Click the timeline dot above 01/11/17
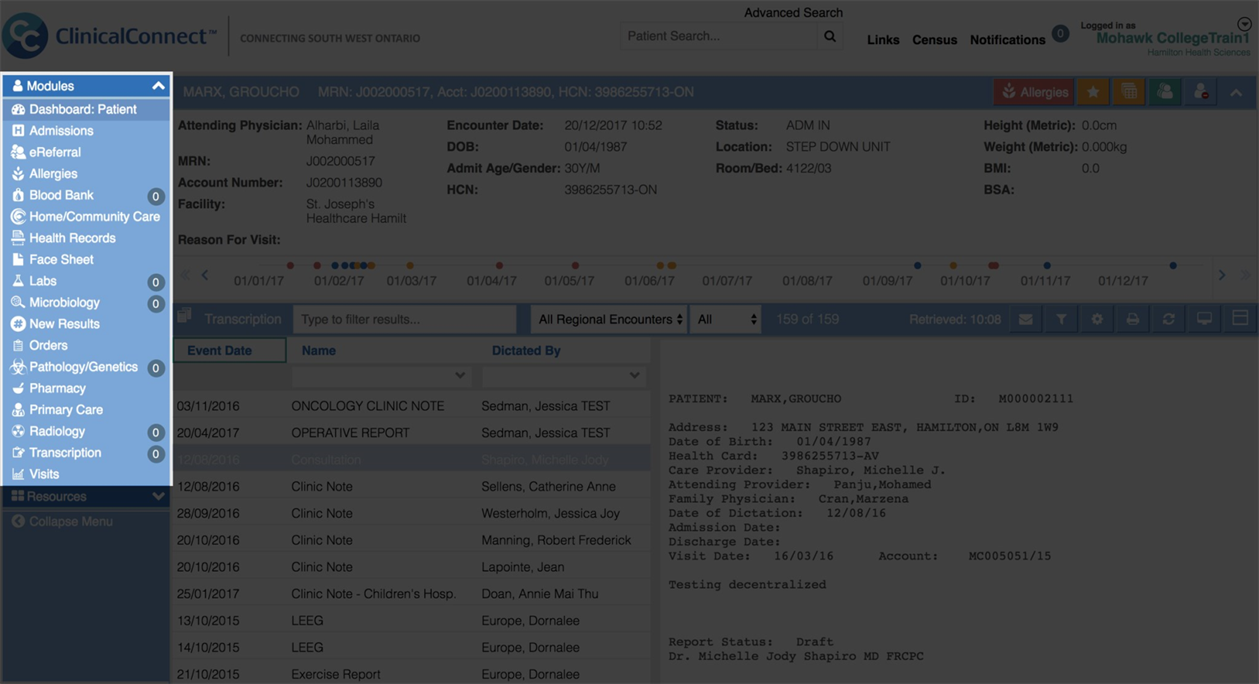 coord(1047,266)
